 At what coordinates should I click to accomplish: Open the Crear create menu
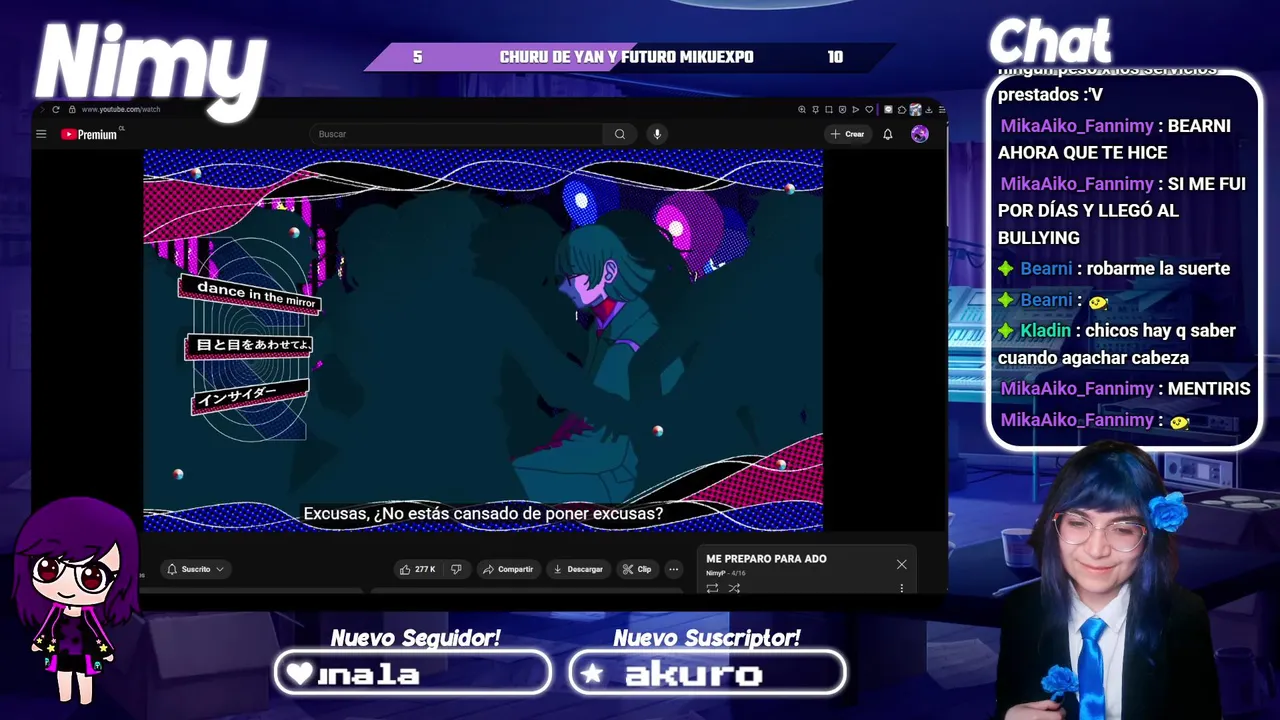coord(847,134)
